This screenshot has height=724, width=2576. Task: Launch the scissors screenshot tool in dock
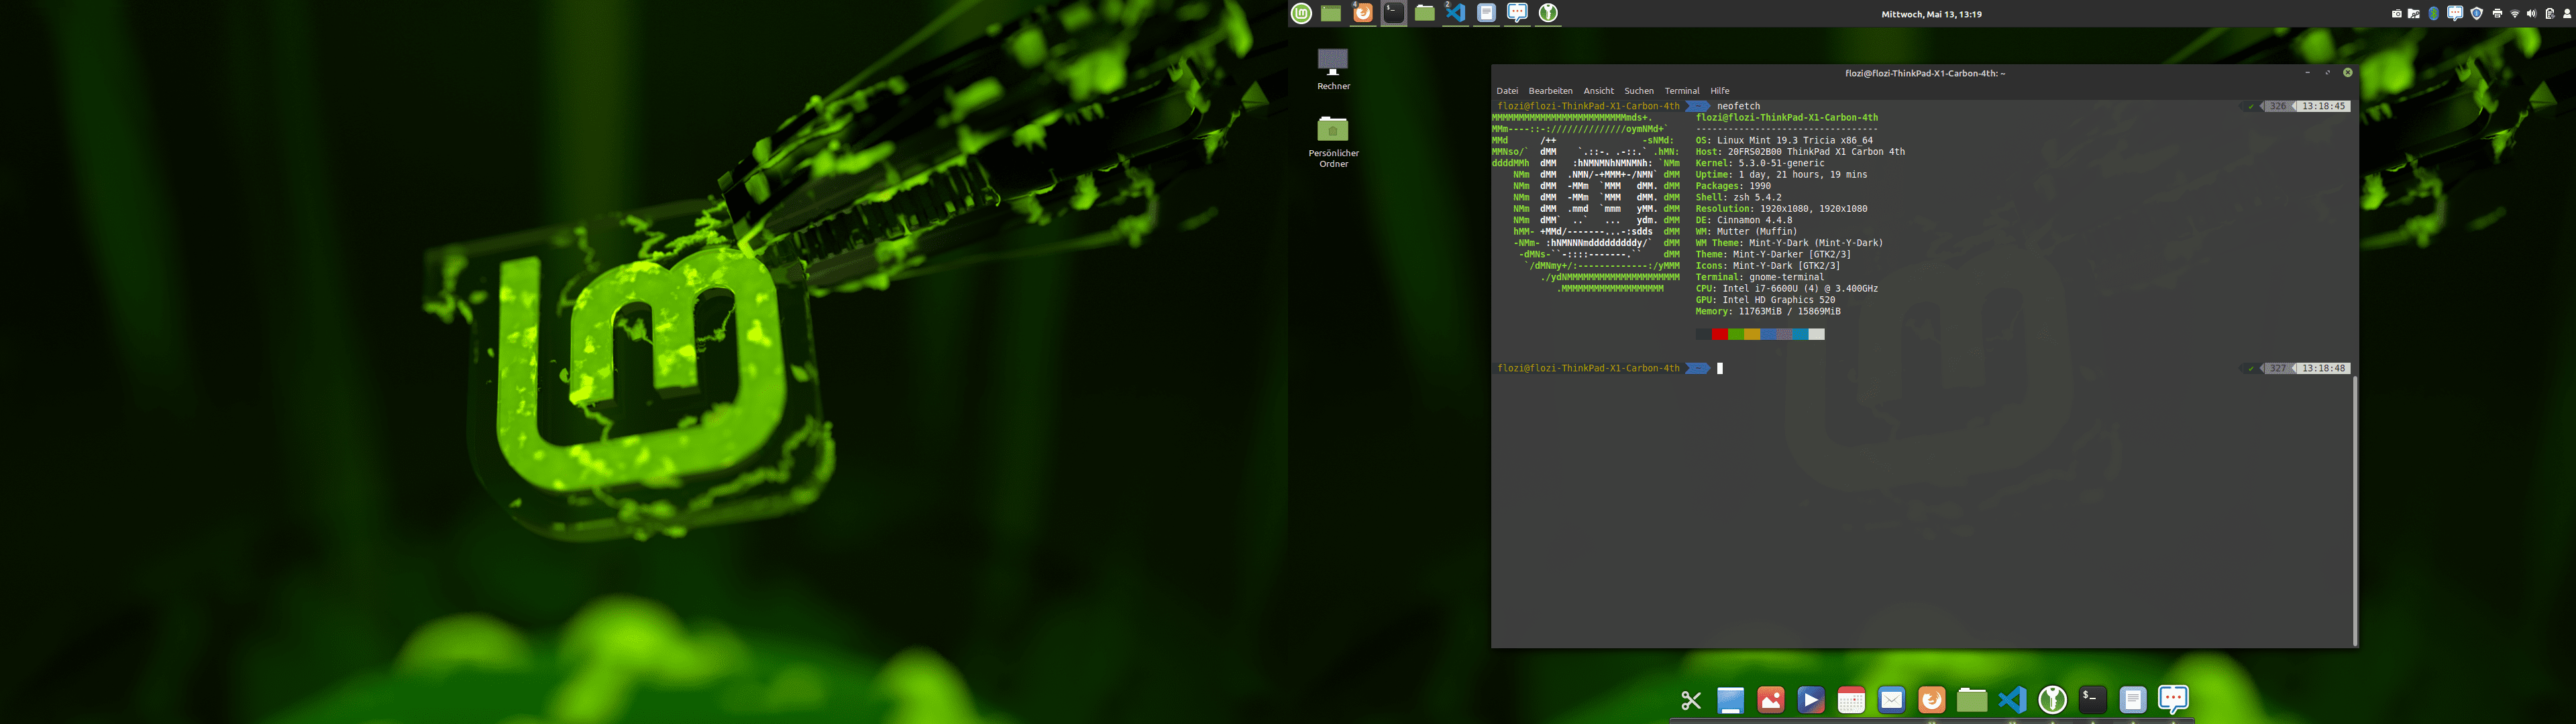(1691, 700)
